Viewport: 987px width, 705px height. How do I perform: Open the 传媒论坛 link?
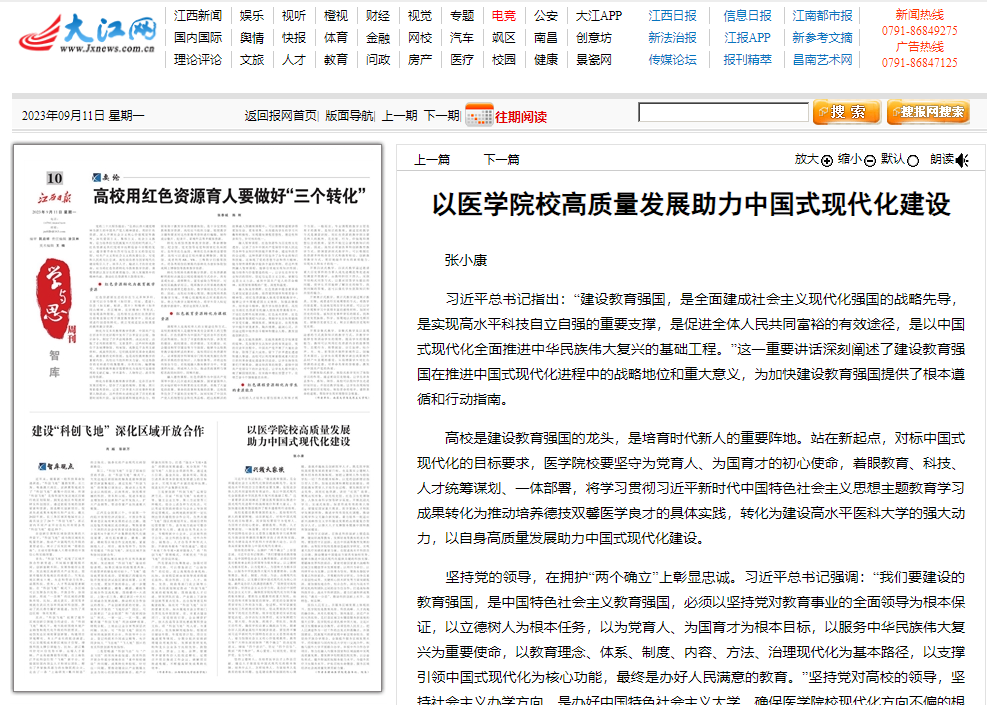(x=672, y=60)
